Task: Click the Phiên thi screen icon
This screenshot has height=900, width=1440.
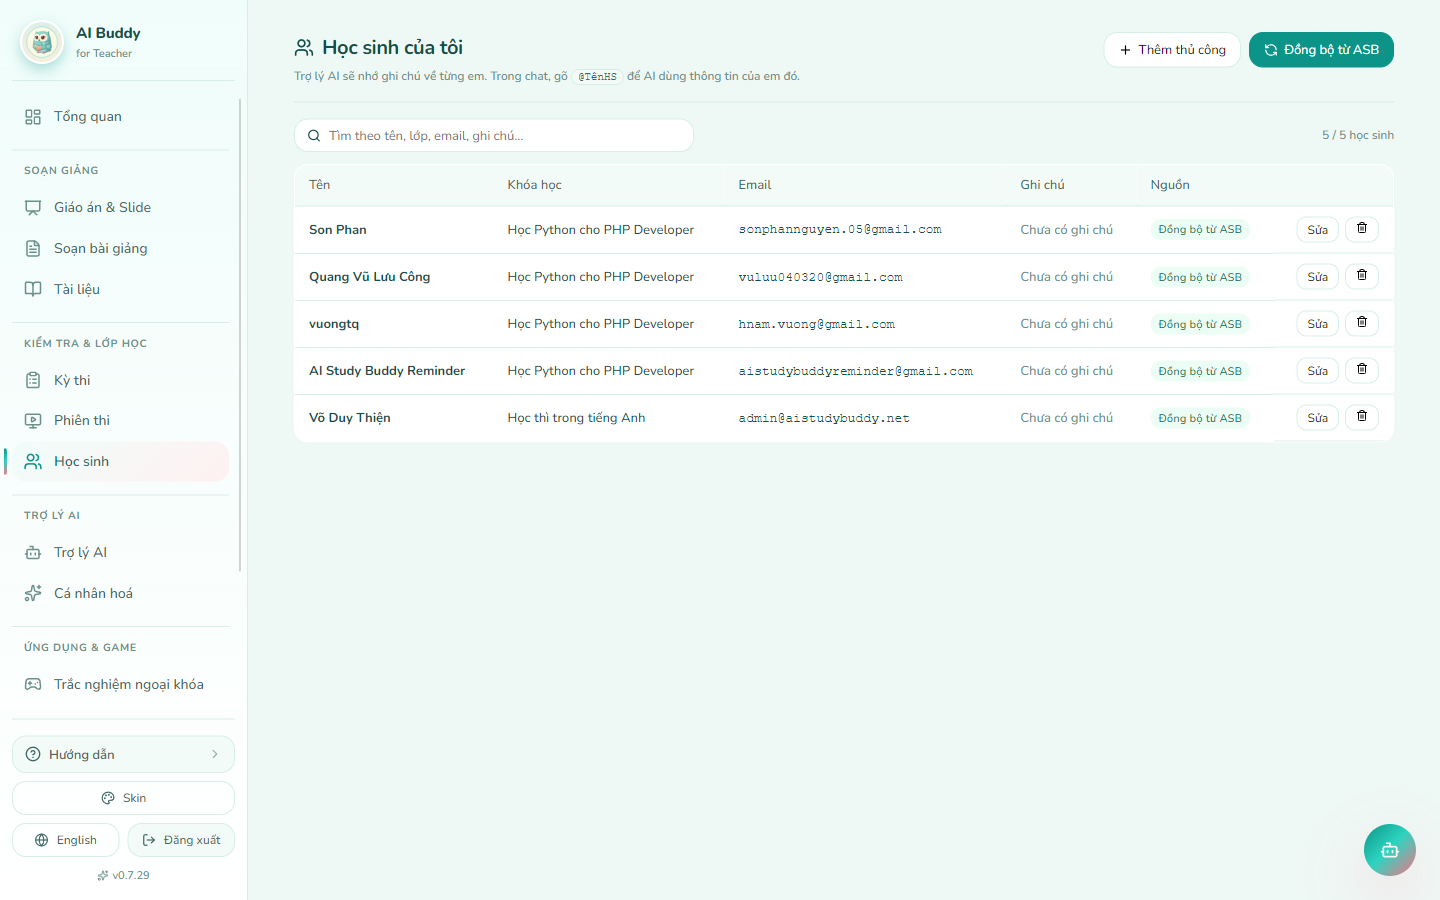Action: coord(33,421)
